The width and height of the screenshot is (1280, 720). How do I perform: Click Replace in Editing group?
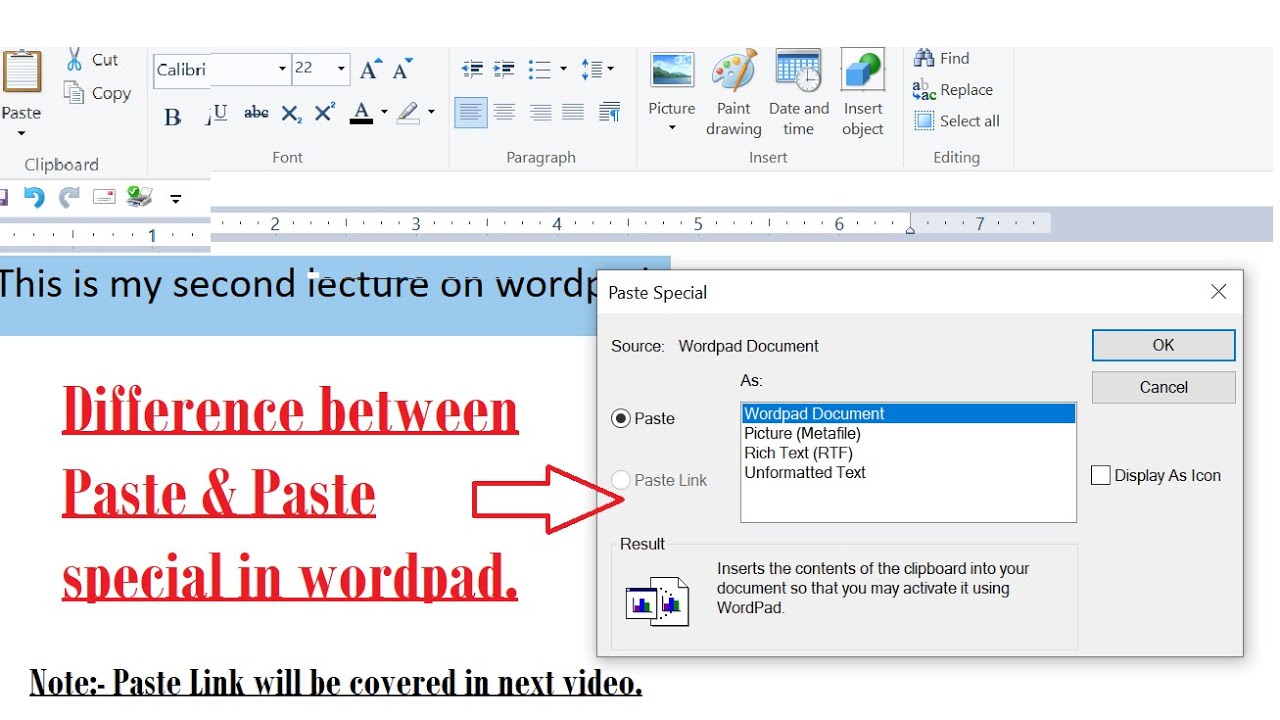click(x=953, y=90)
